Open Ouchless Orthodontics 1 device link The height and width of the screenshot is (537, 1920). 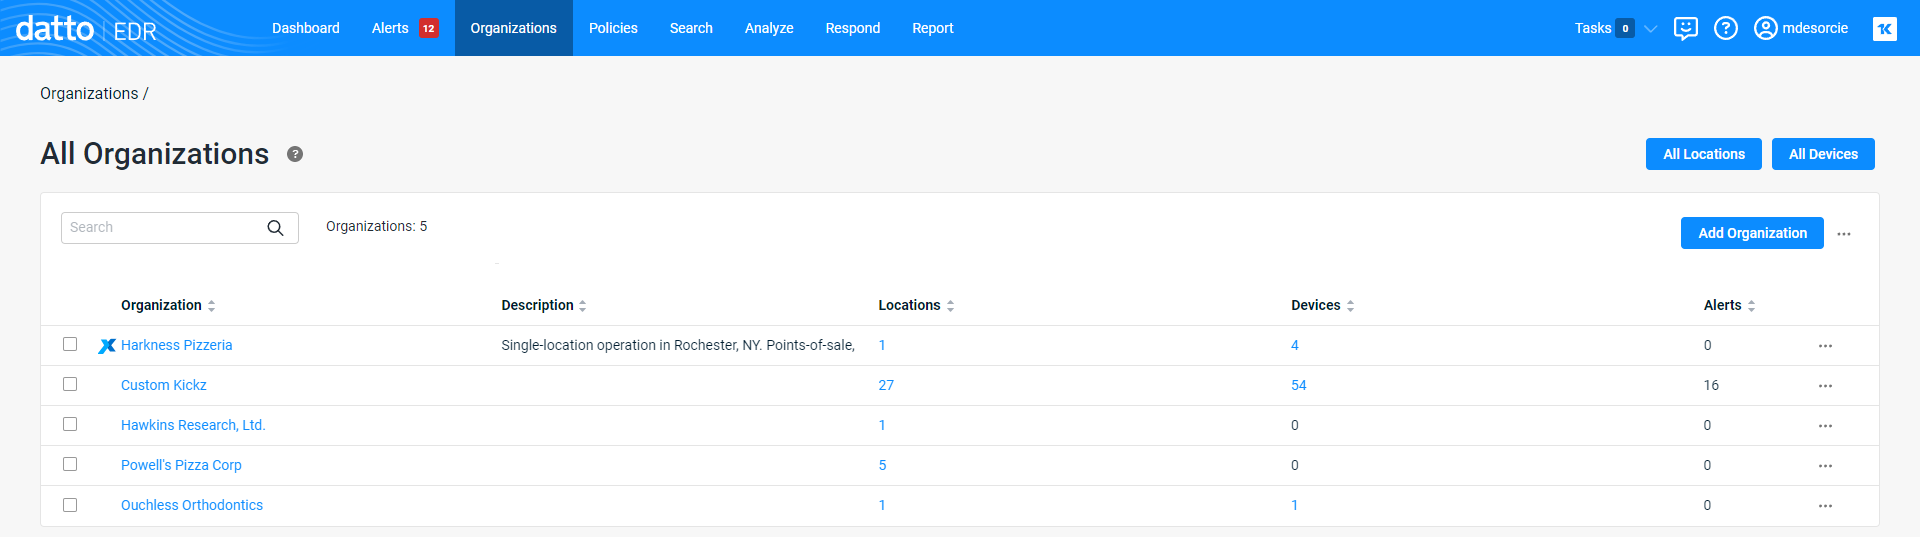click(1294, 505)
